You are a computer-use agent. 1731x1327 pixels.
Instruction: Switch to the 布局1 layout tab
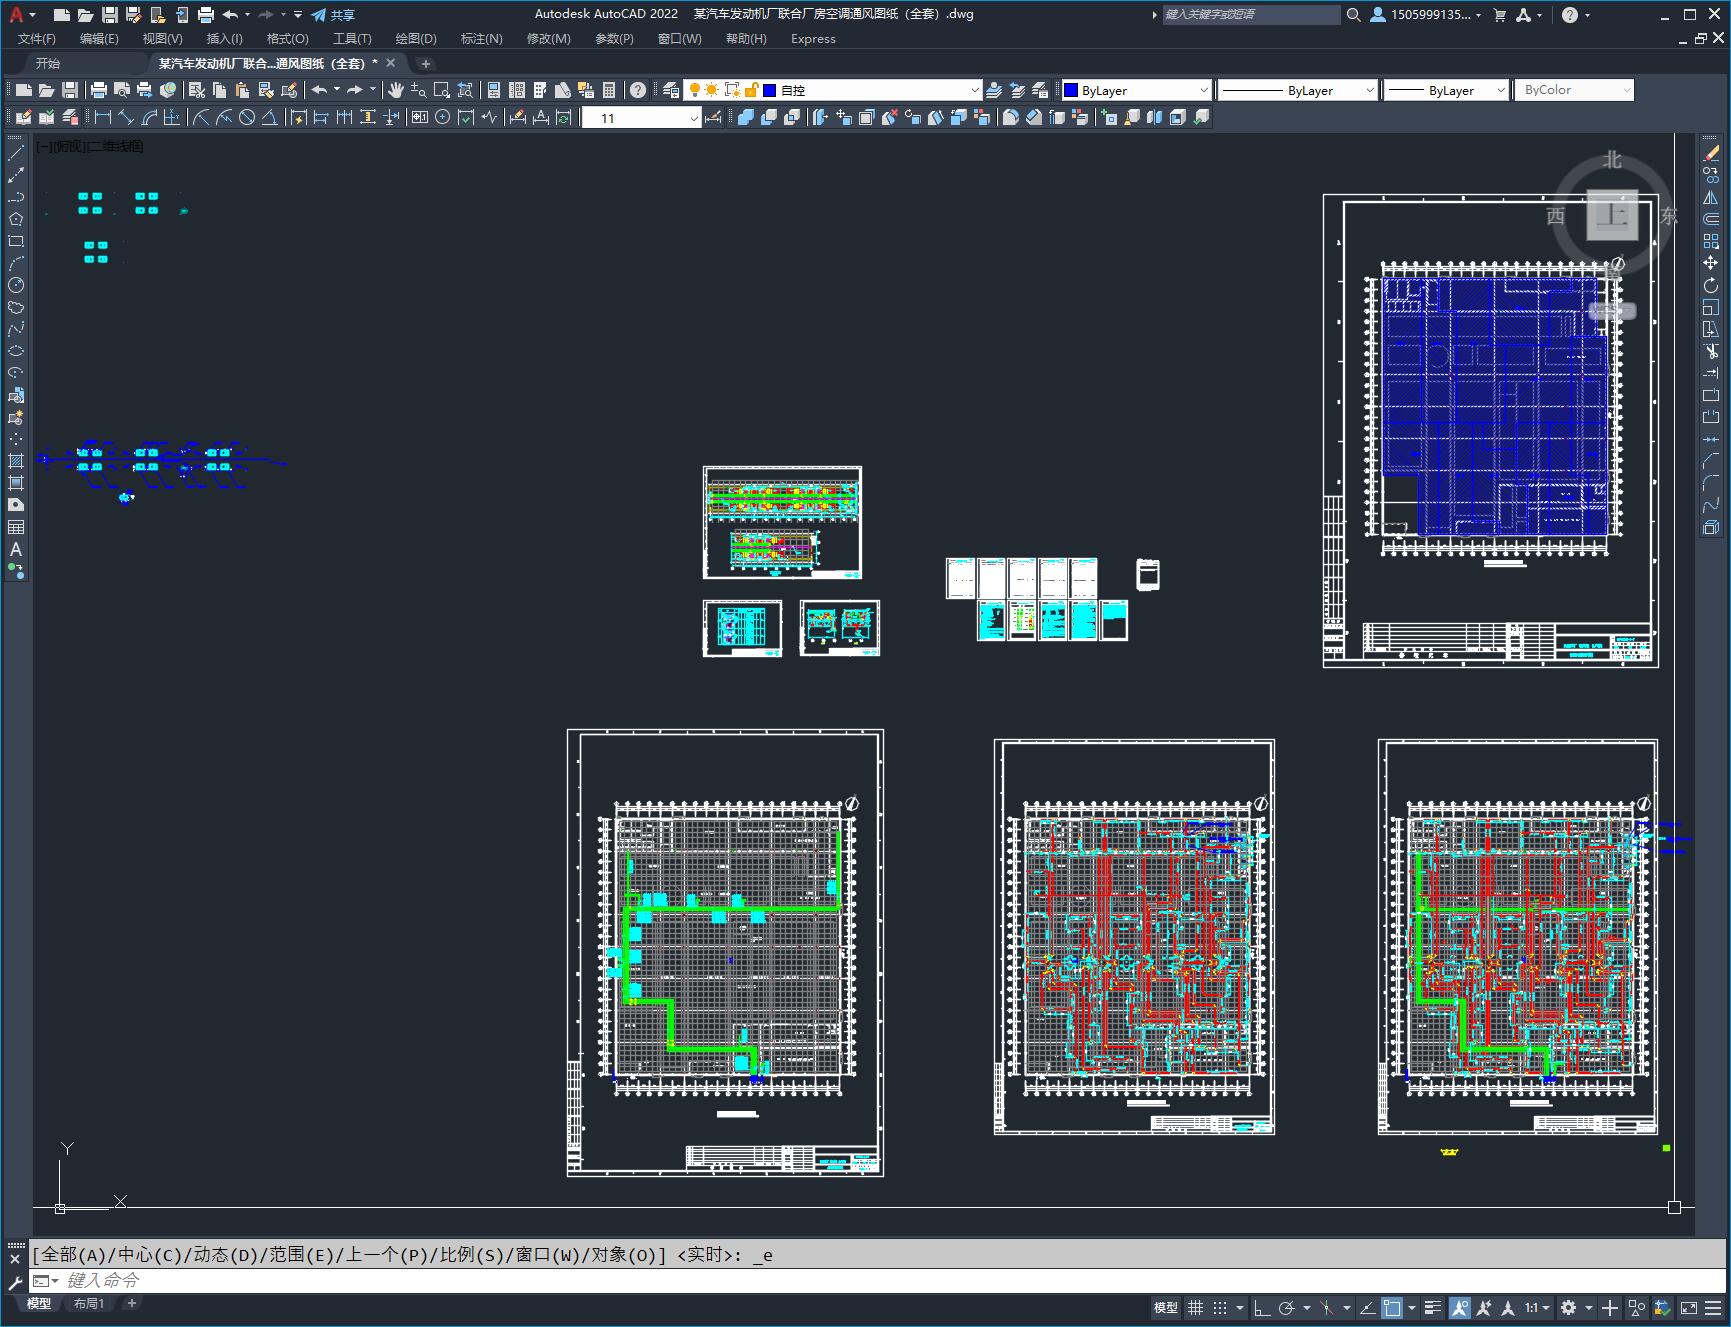89,1303
